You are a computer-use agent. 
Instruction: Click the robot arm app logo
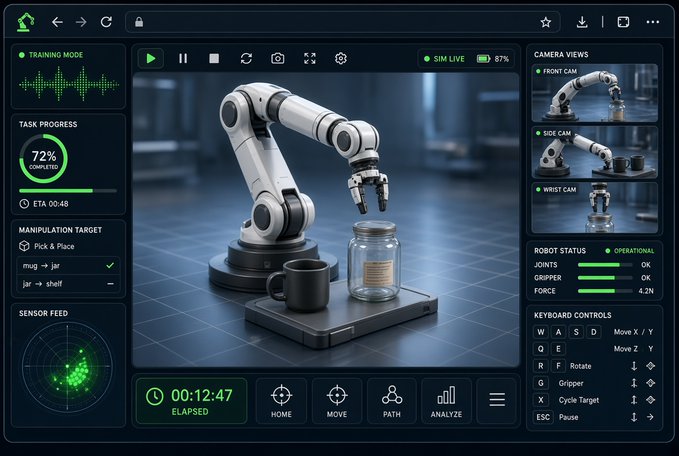pos(26,22)
